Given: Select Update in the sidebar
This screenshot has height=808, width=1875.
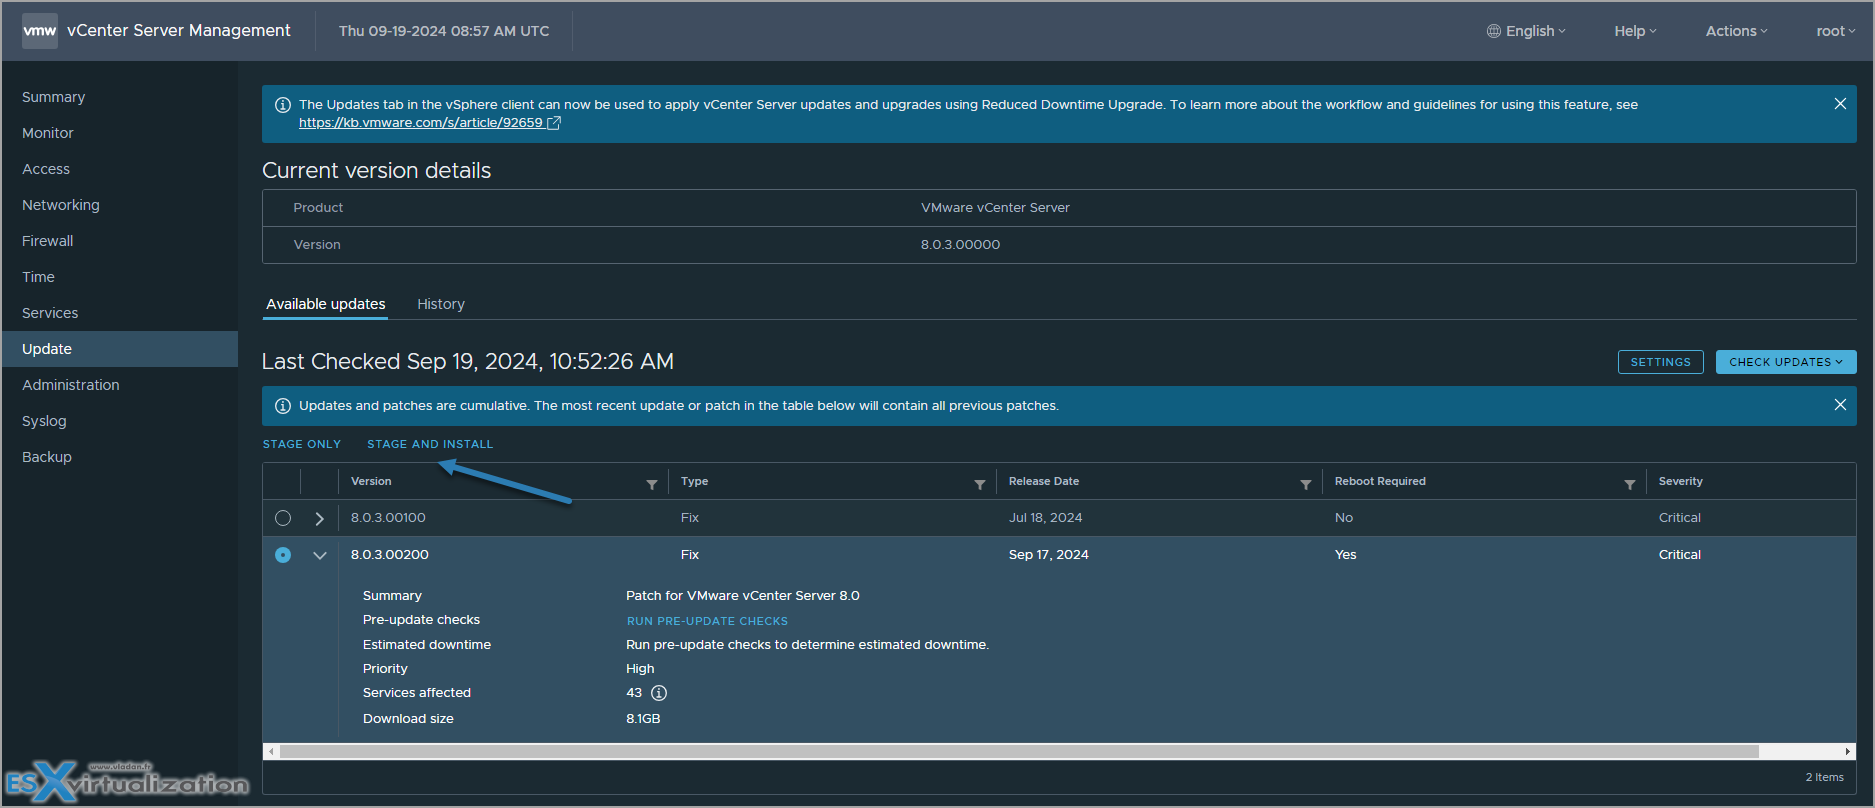Looking at the screenshot, I should pyautogui.click(x=119, y=349).
